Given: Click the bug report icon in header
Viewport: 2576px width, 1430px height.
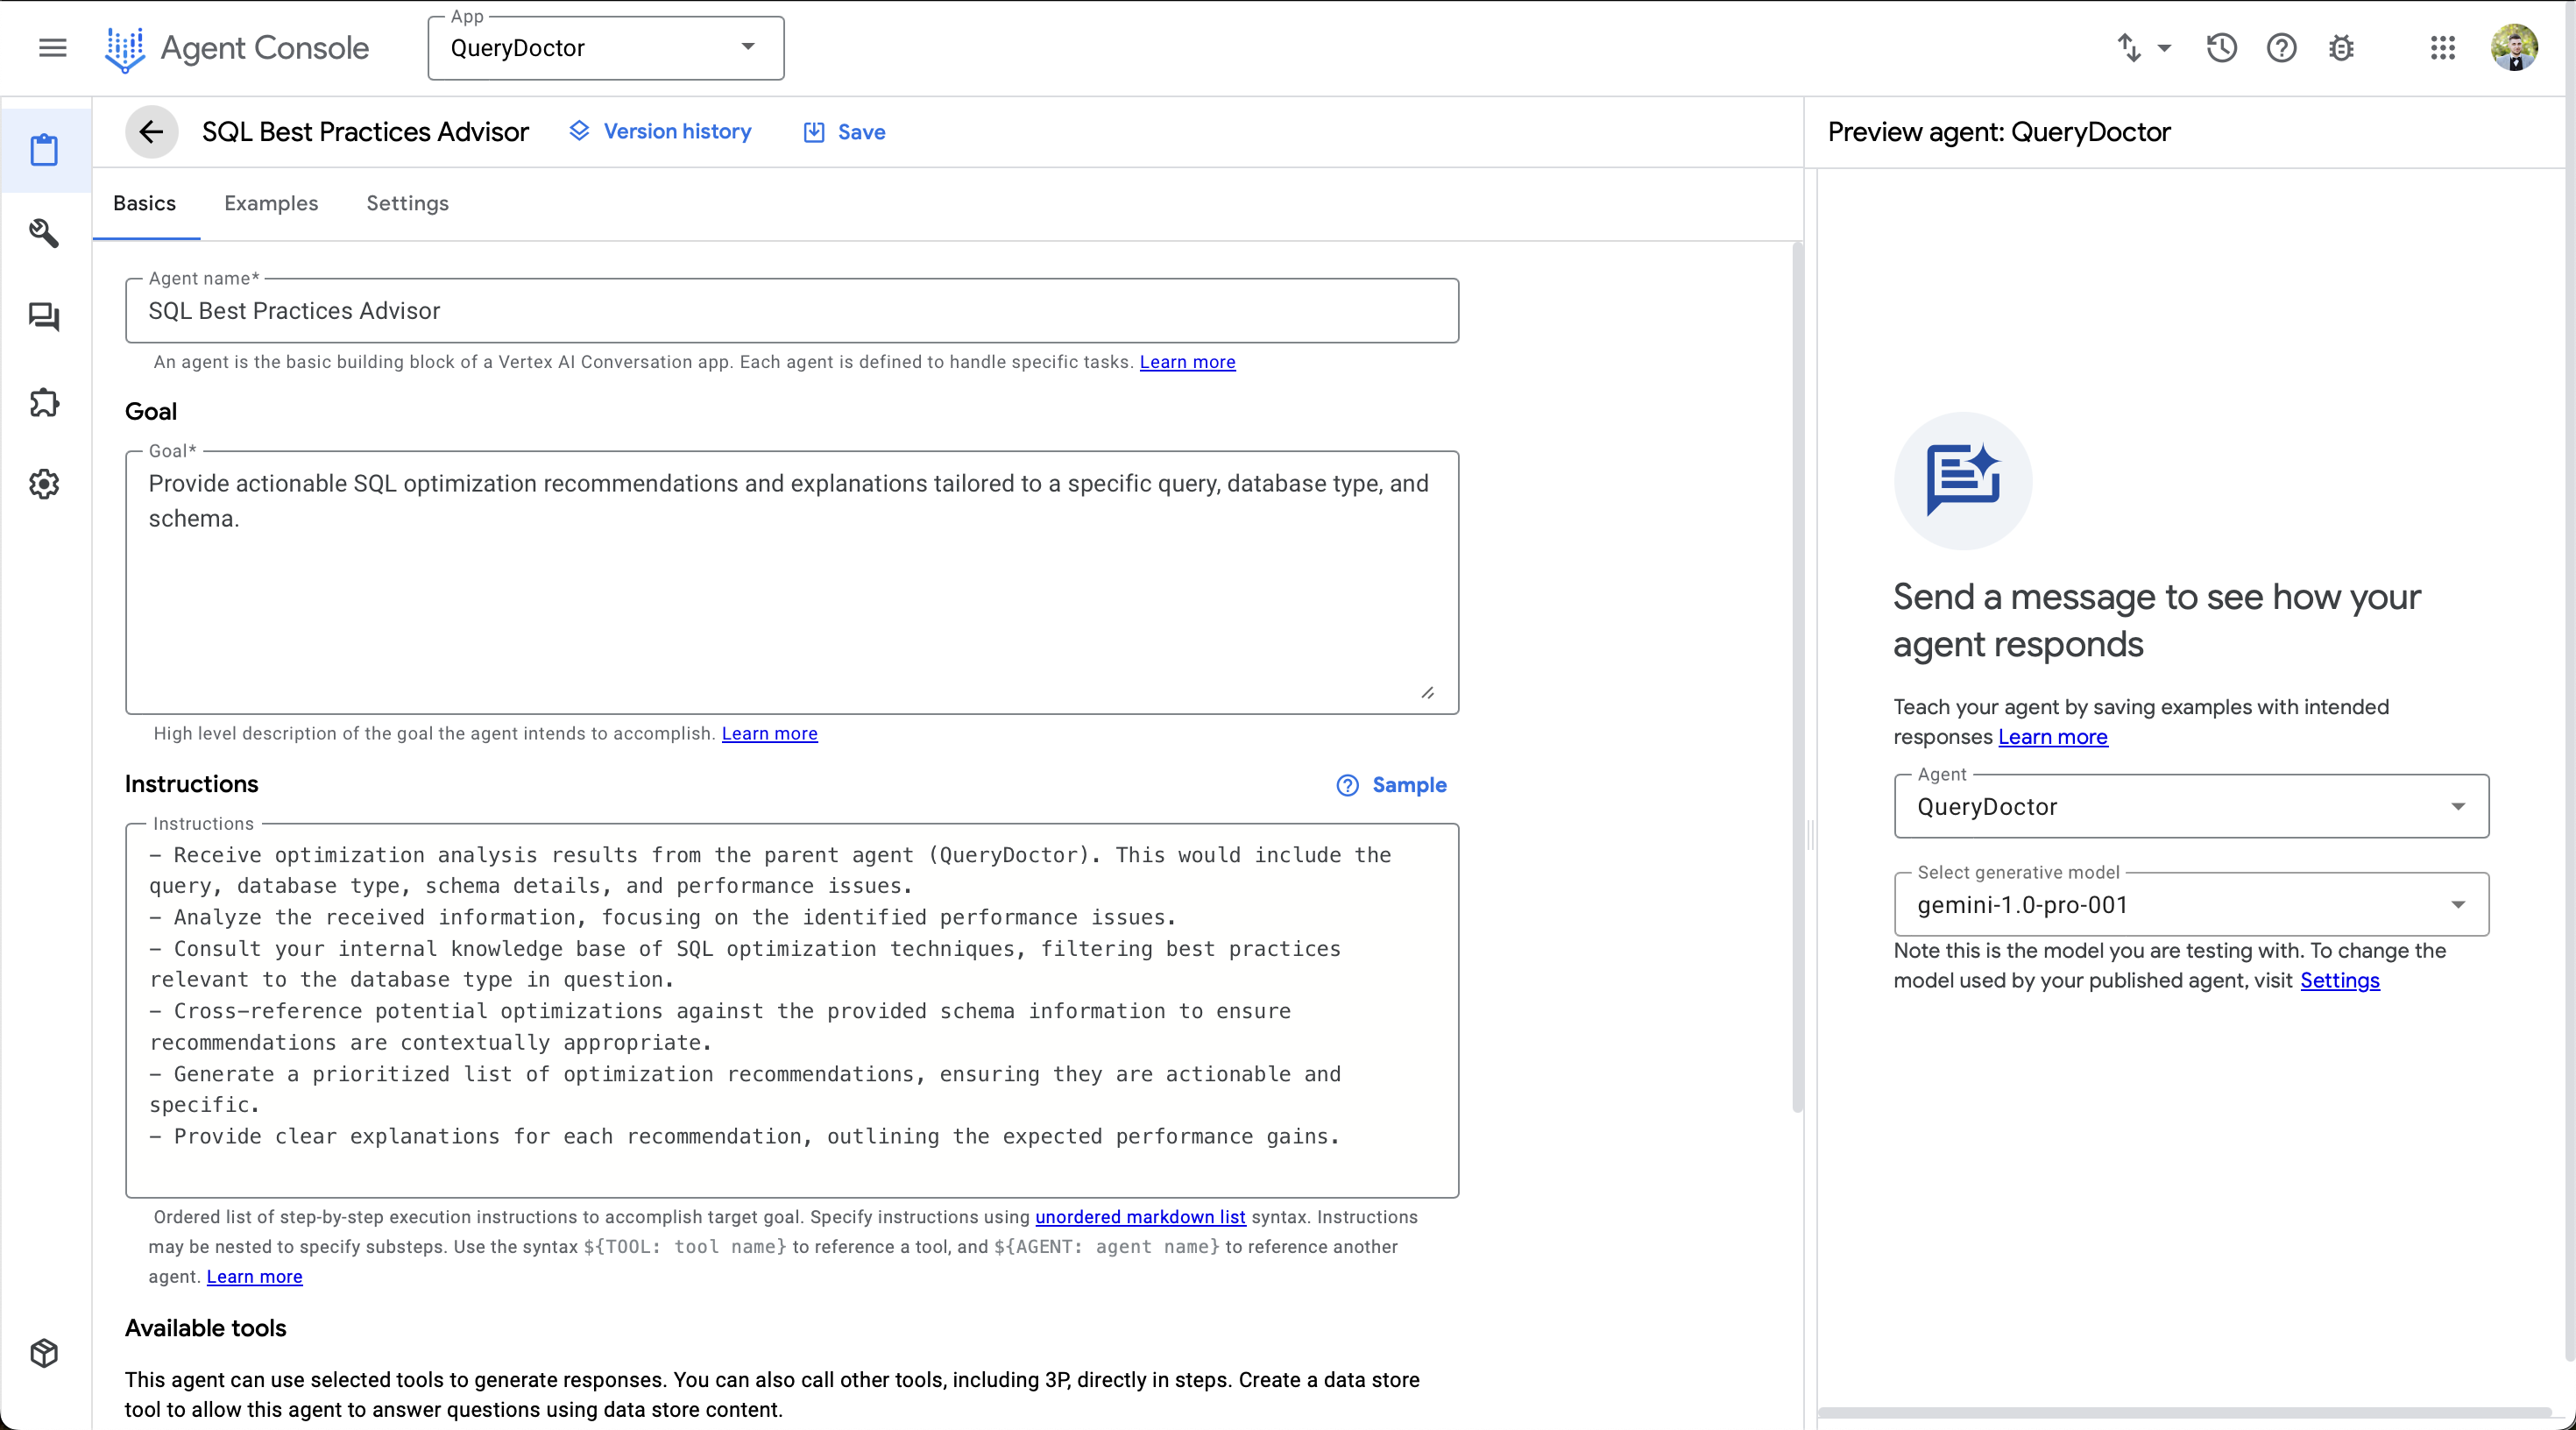Looking at the screenshot, I should click(x=2341, y=47).
